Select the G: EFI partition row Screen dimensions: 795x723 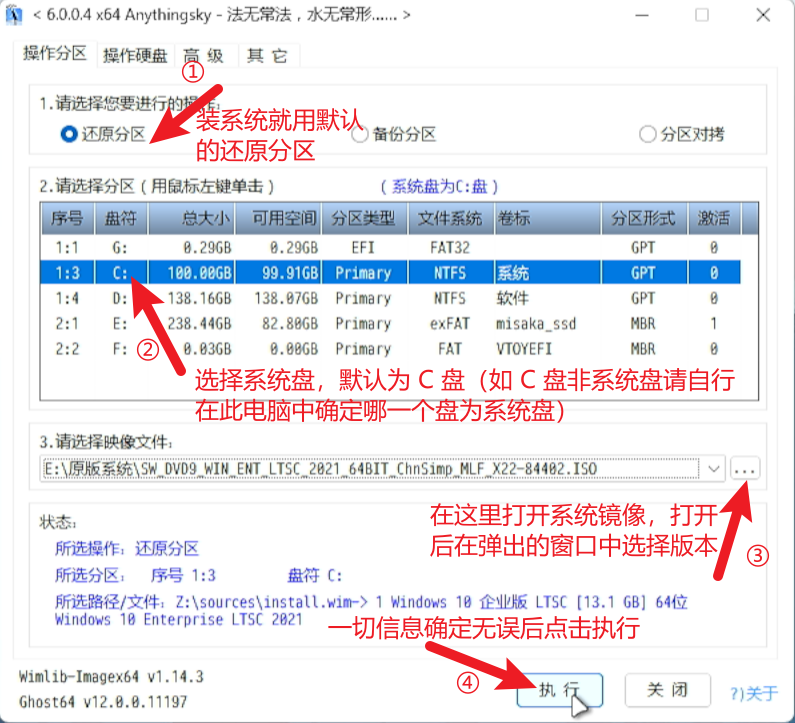(x=390, y=247)
